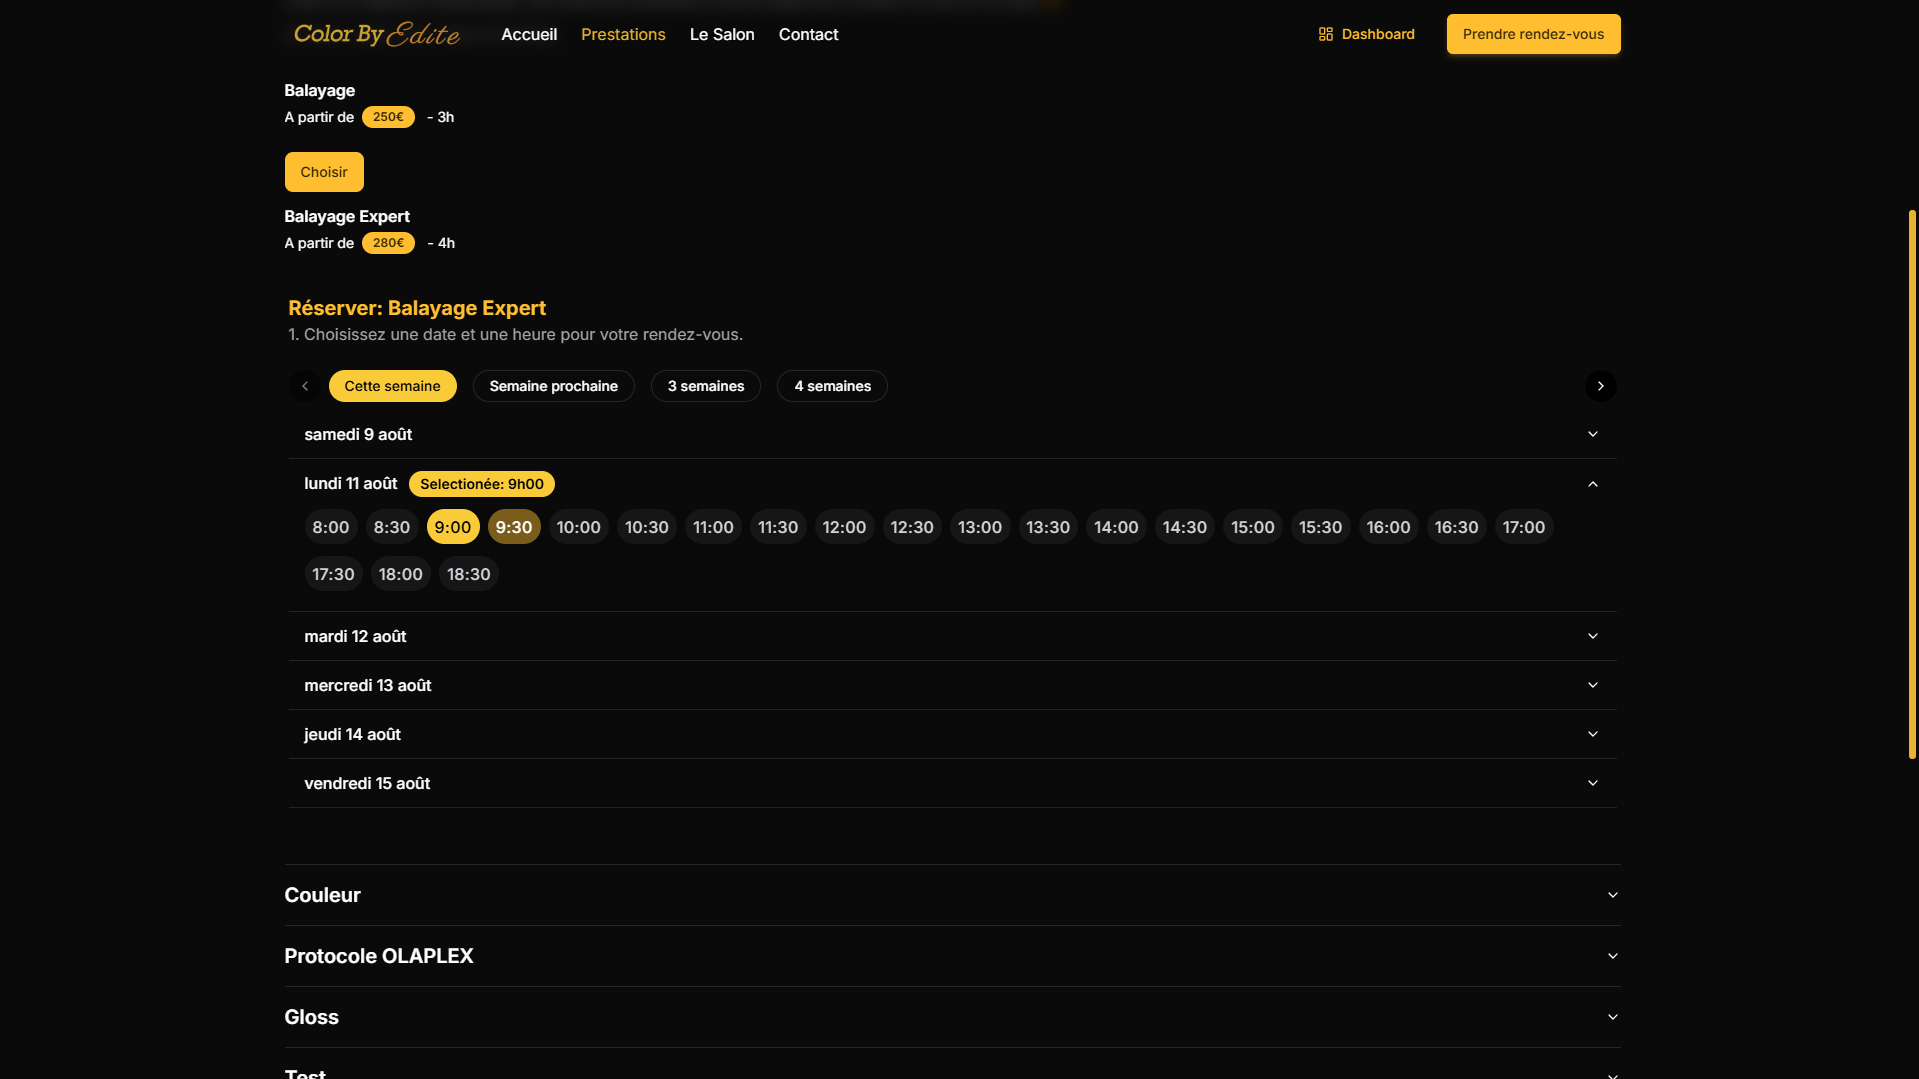Switch to Semaine prochaine tab
This screenshot has width=1919, height=1079.
pyautogui.click(x=553, y=386)
